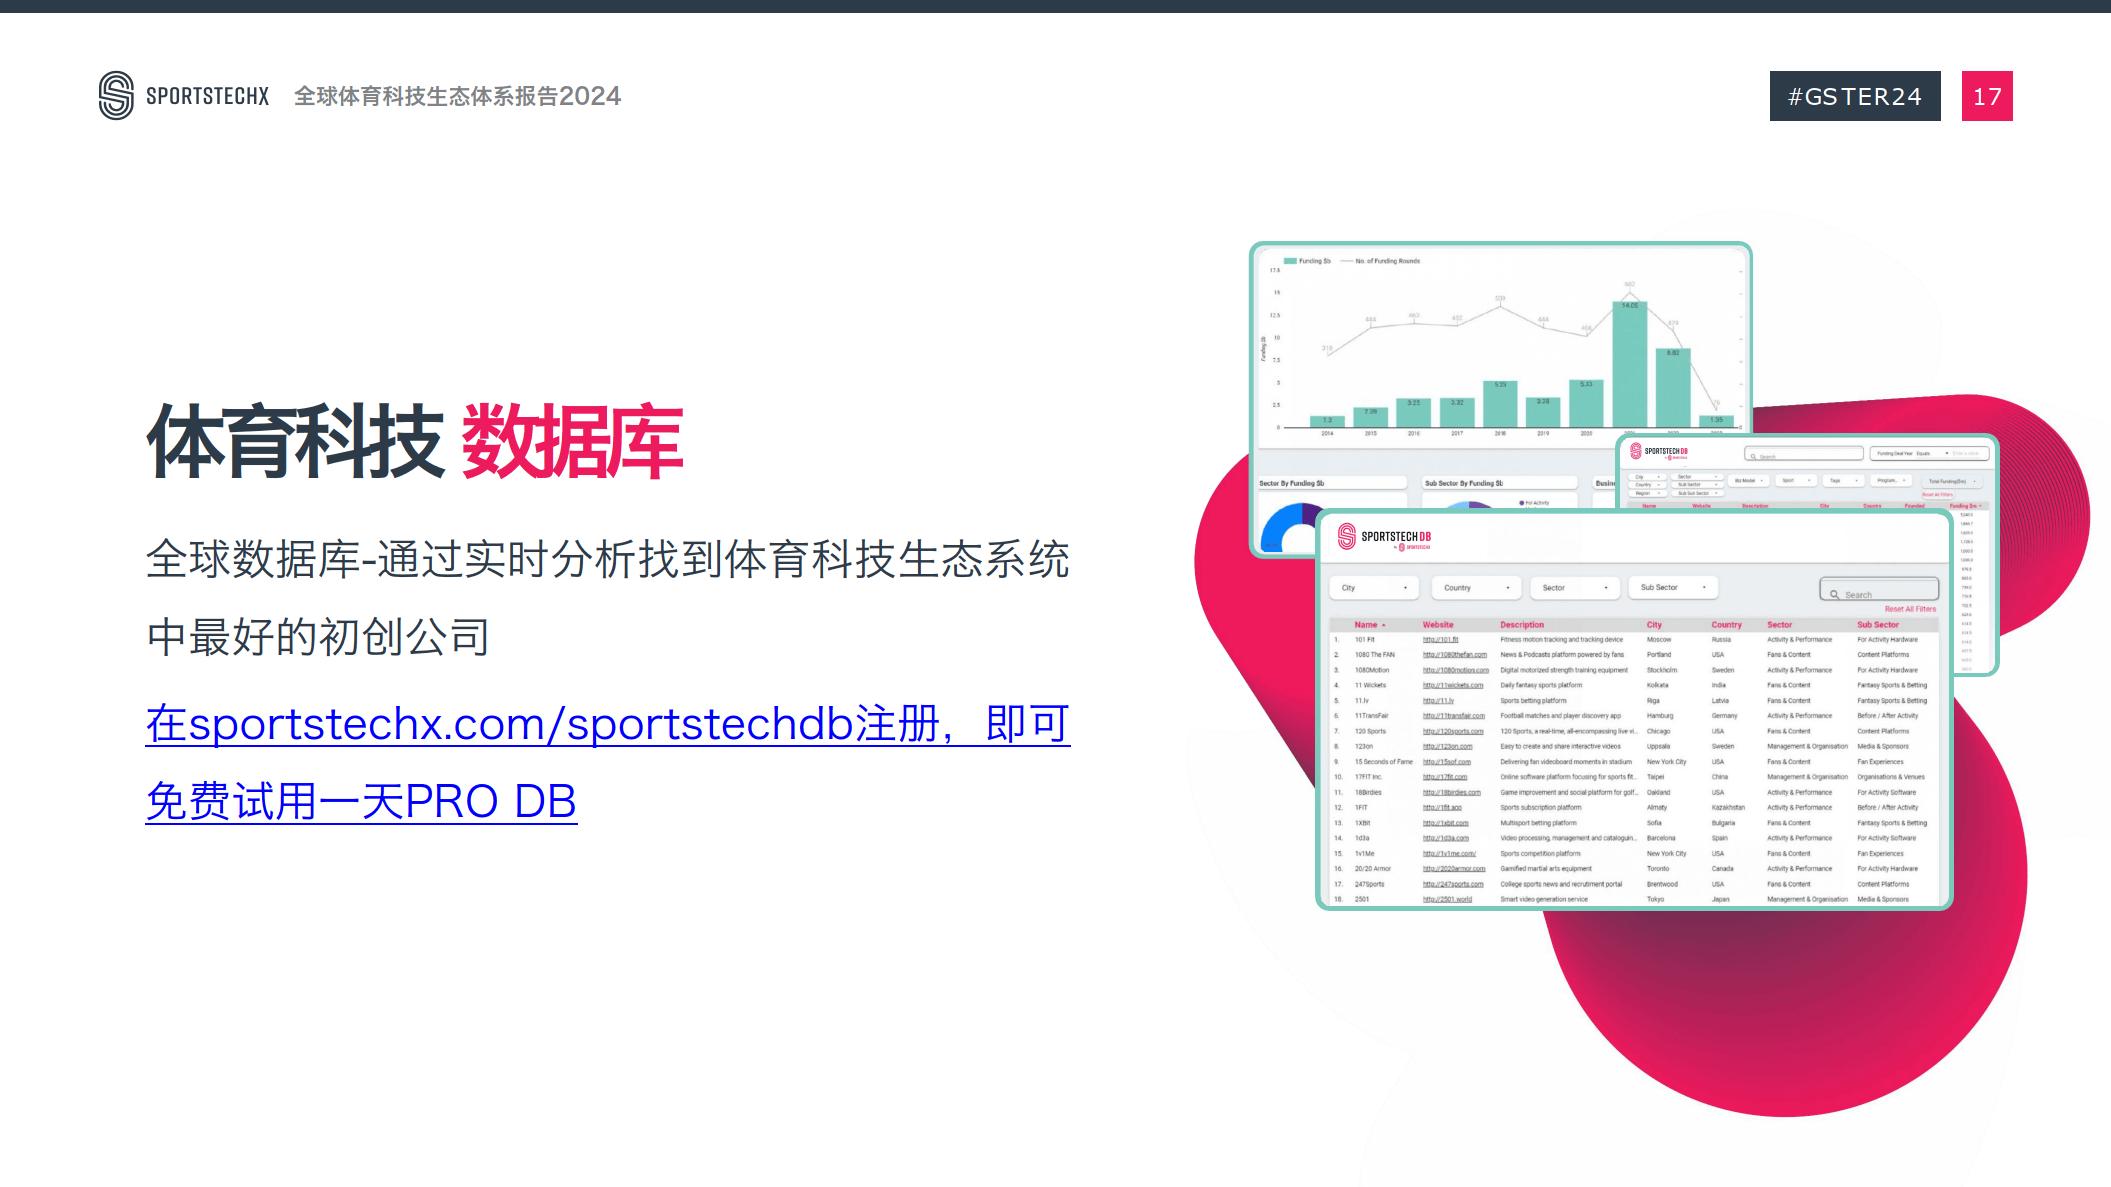Click the 'Organisations & Venues' sub sector cell
The height and width of the screenshot is (1187, 2111).
1891,777
